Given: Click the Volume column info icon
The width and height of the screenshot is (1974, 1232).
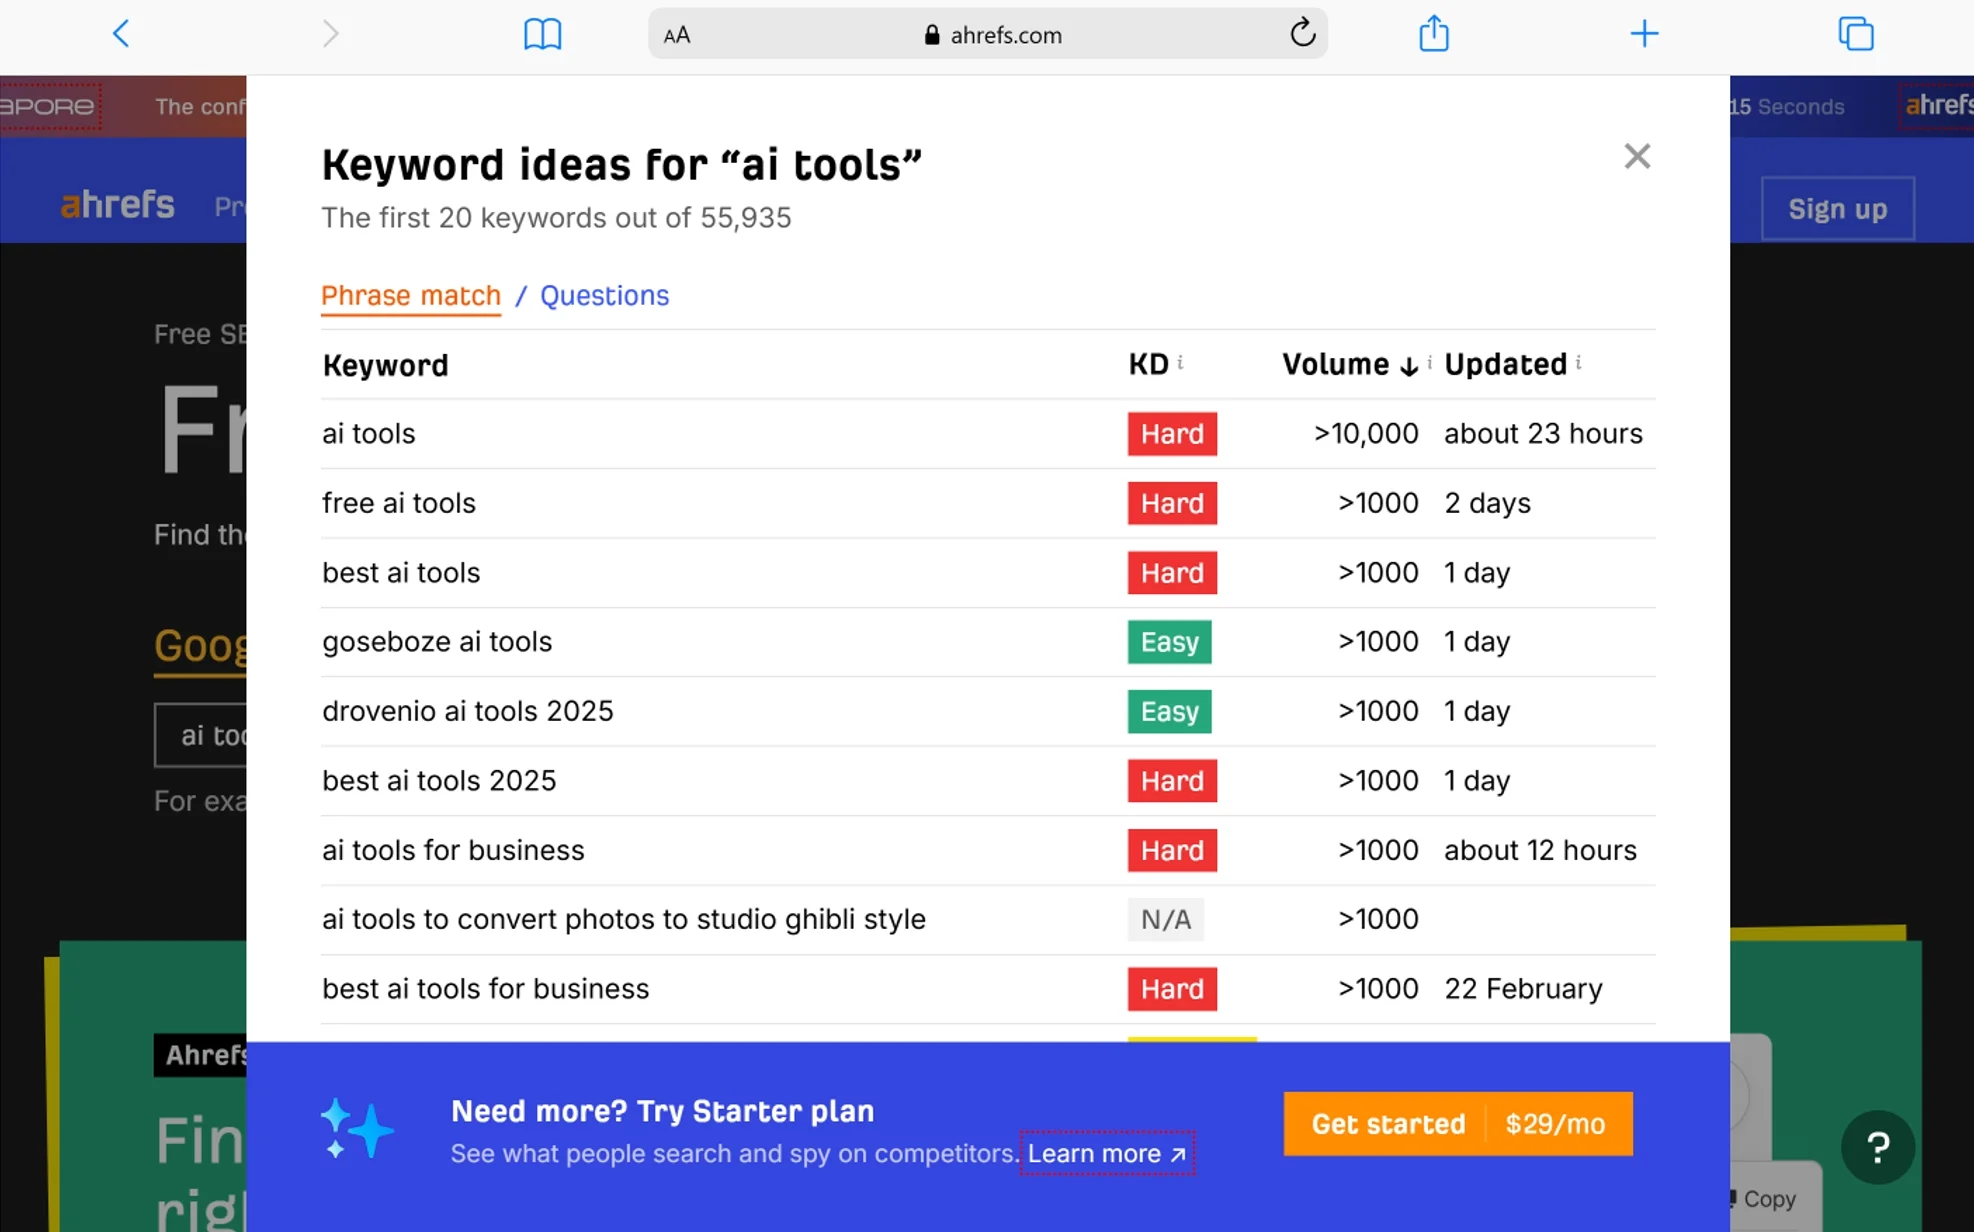Looking at the screenshot, I should point(1429,362).
